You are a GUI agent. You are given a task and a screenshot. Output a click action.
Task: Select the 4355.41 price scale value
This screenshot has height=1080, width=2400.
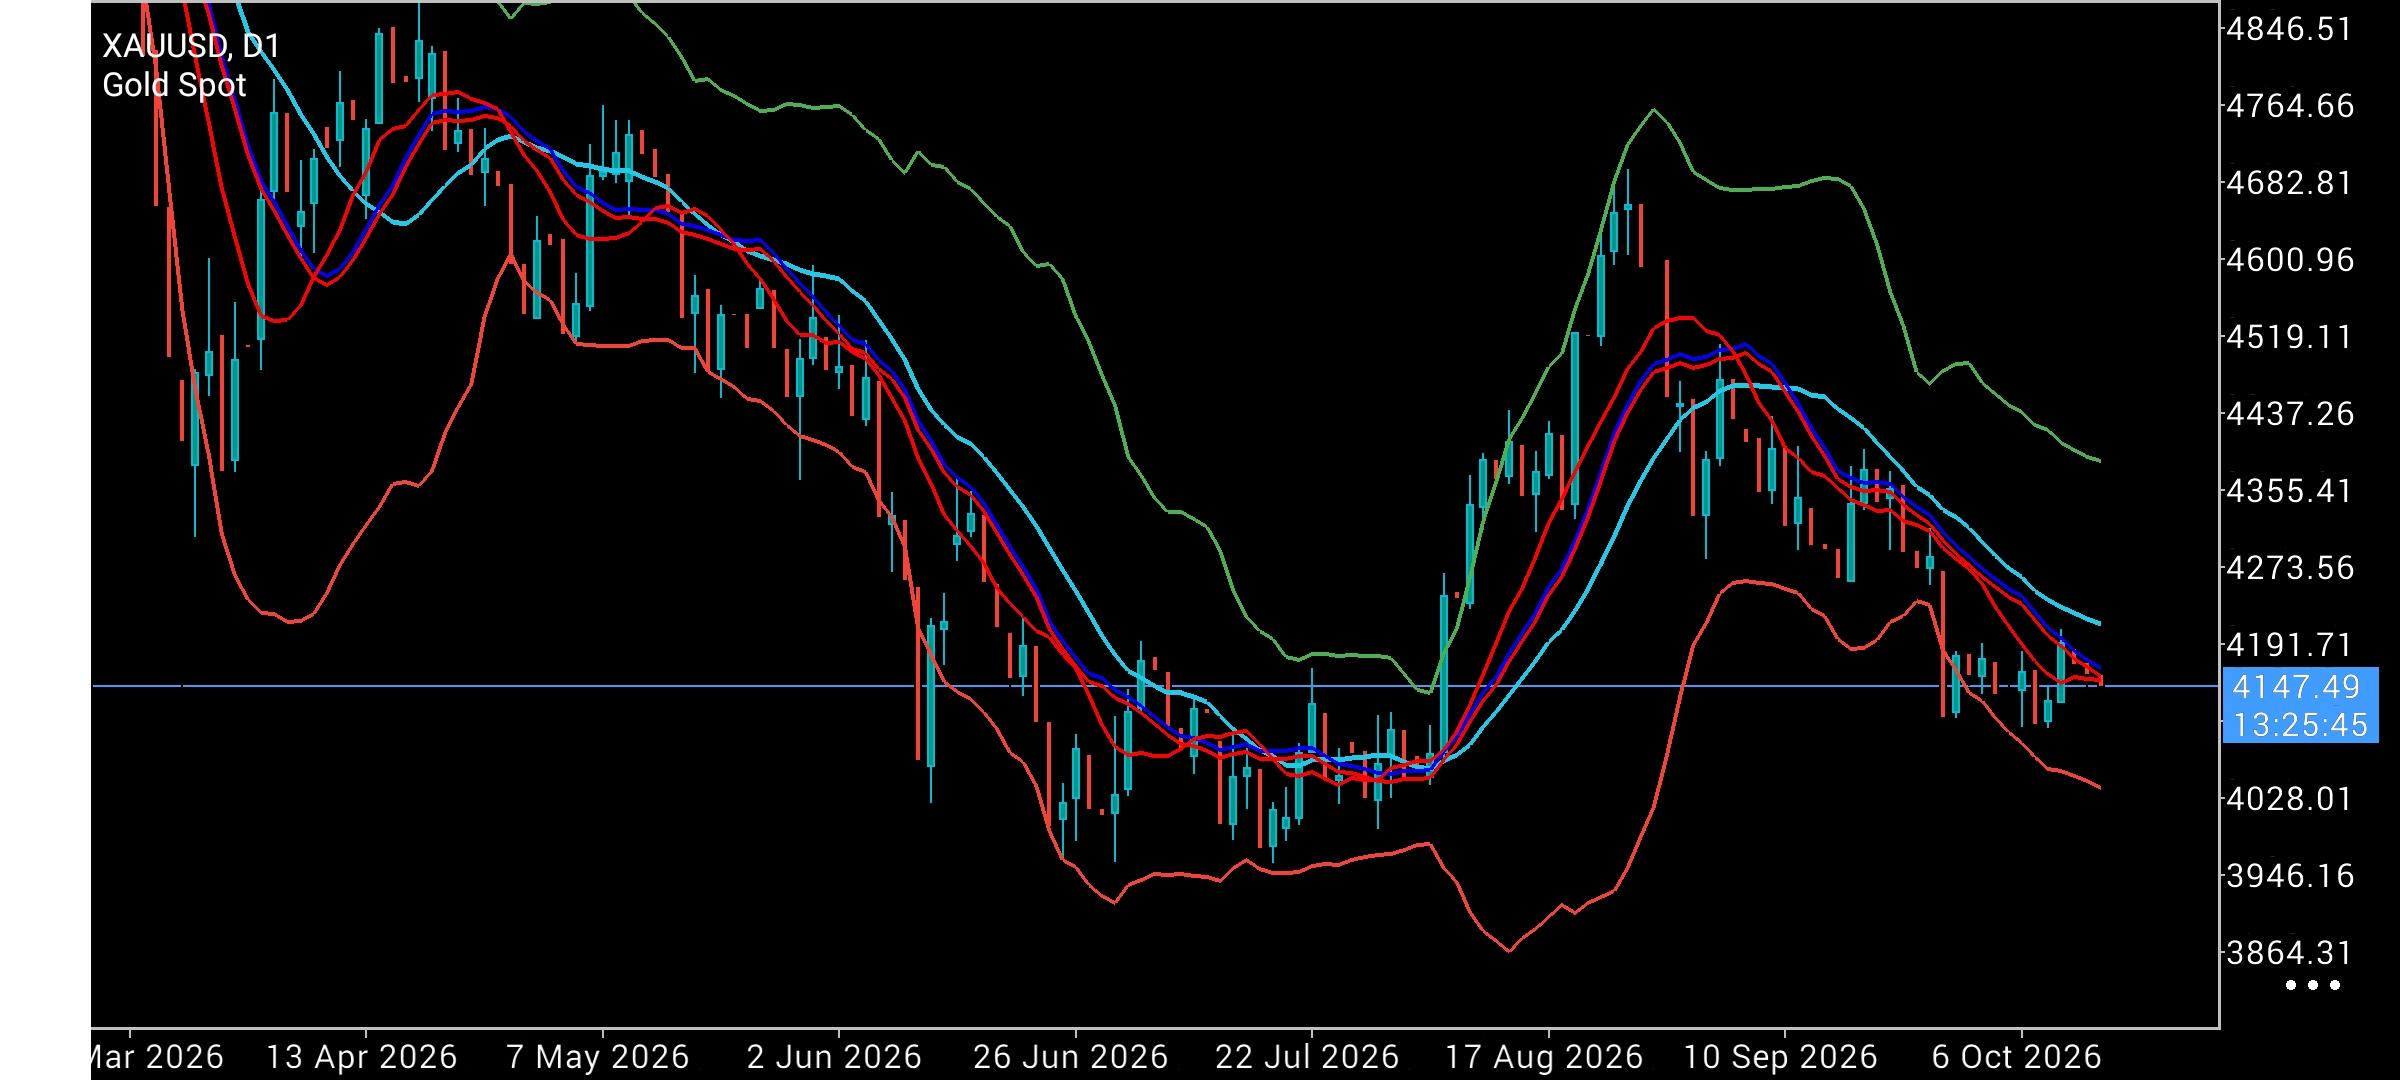[x=2290, y=491]
